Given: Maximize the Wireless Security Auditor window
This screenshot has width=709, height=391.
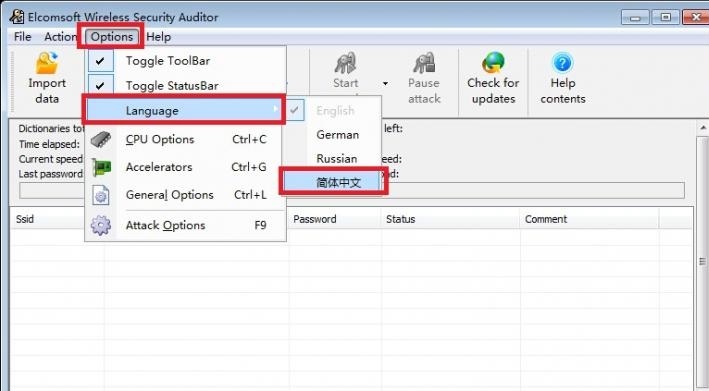Looking at the screenshot, I should [665, 17].
